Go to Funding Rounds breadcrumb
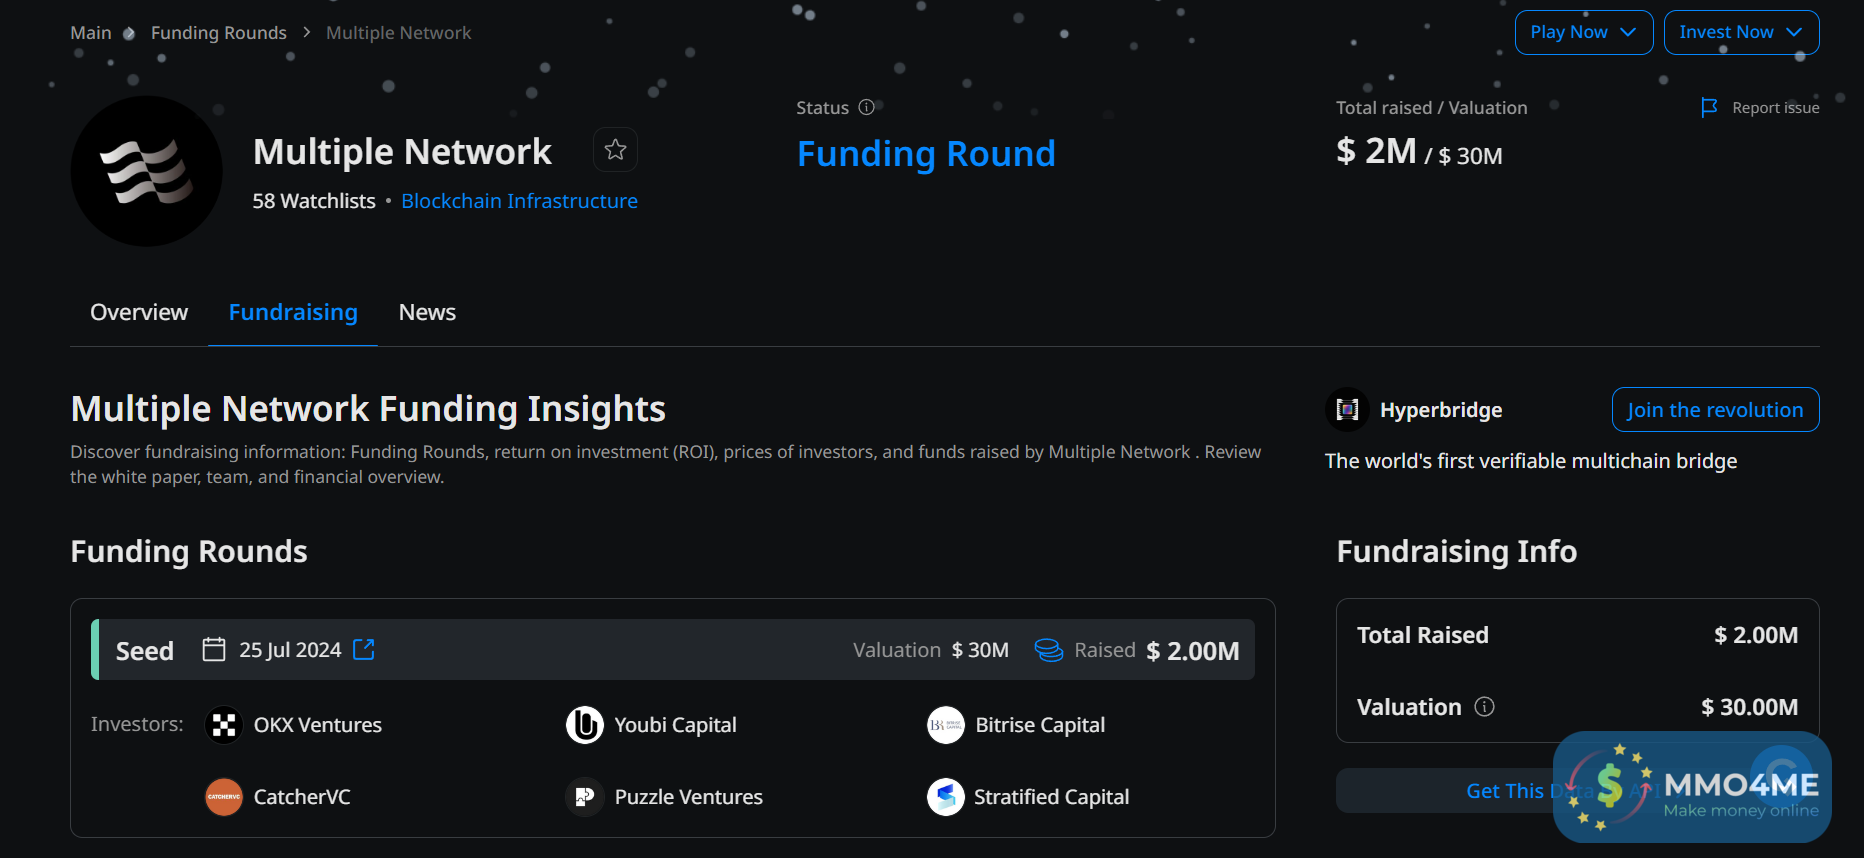The height and width of the screenshot is (858, 1864). 219,33
